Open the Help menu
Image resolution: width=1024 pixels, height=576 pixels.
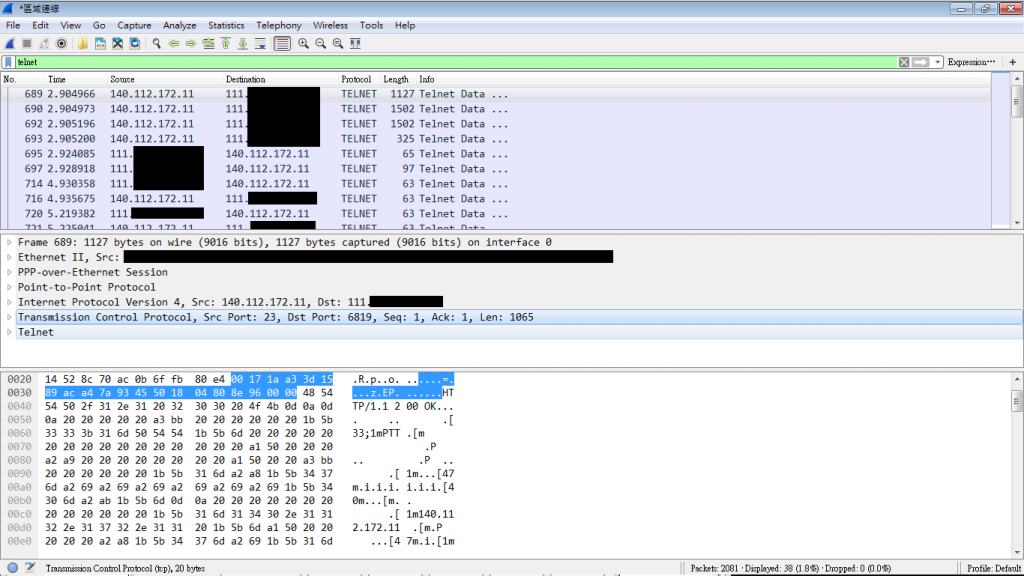point(405,25)
